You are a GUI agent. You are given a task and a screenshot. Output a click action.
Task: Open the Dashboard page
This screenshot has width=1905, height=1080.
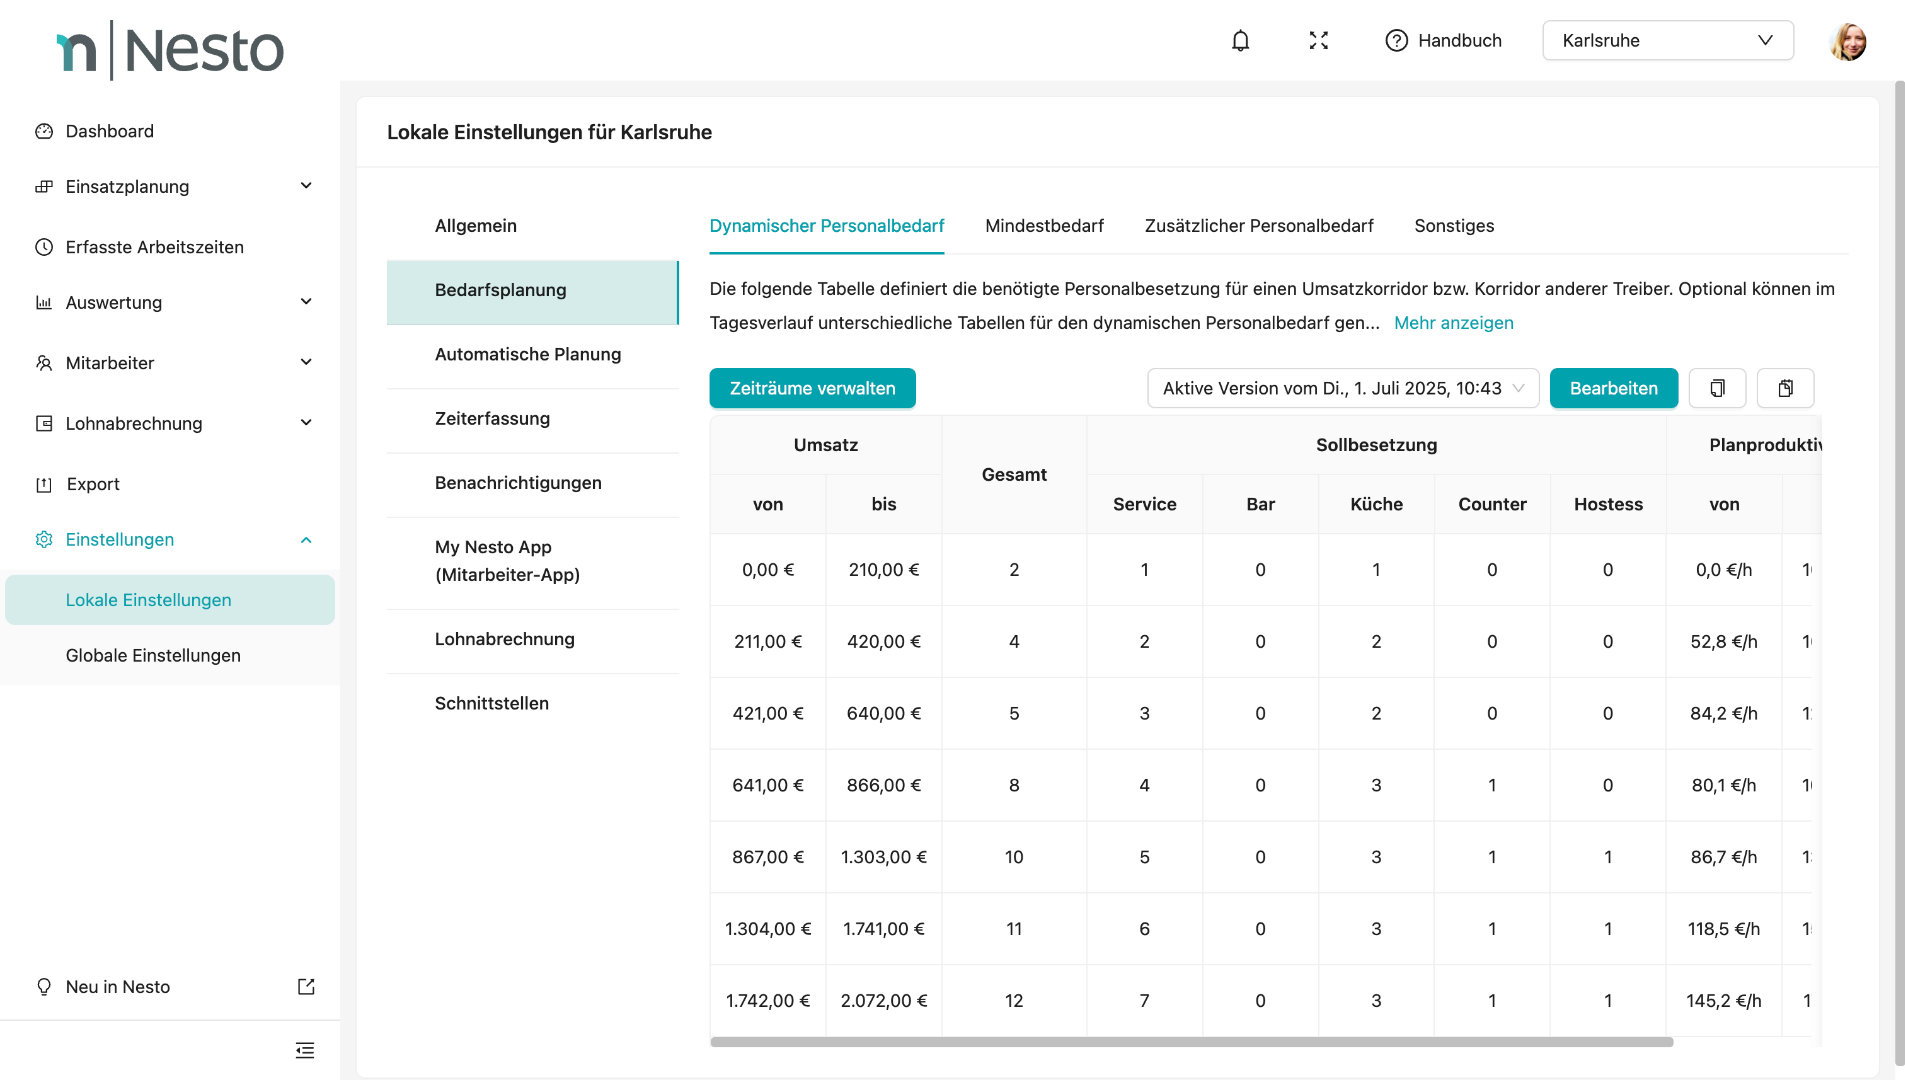point(109,131)
